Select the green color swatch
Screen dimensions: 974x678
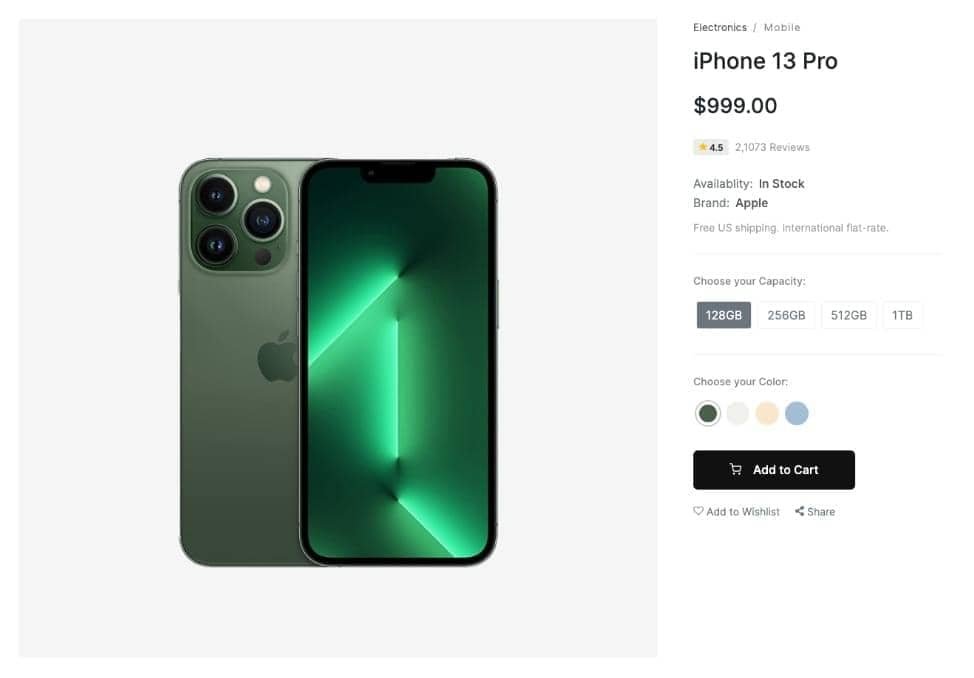[708, 413]
